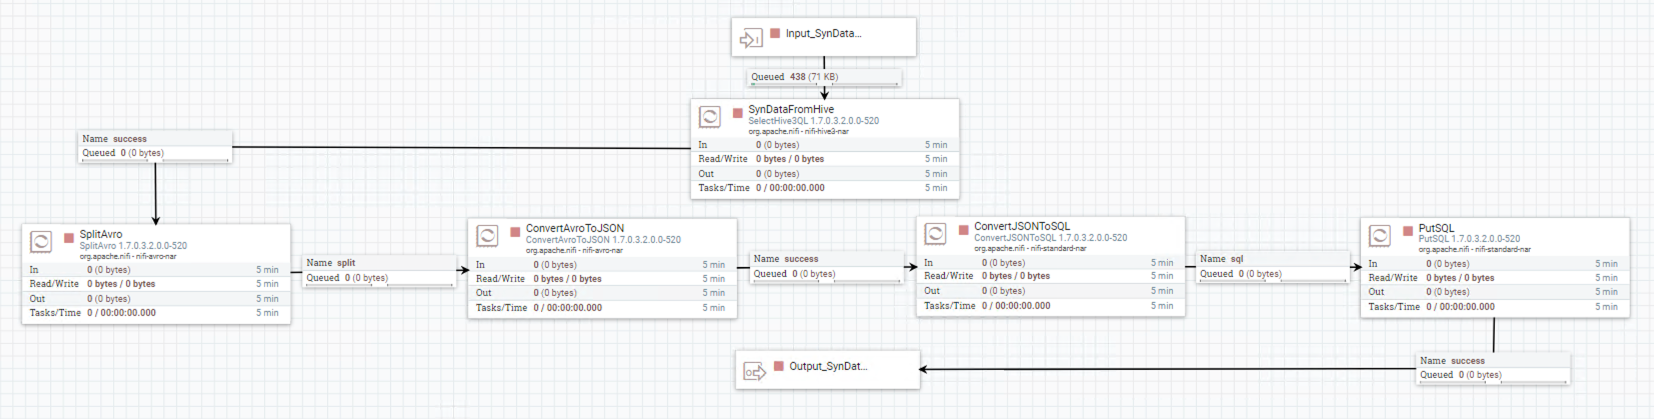Click the Output_SynDat output port icon
This screenshot has height=419, width=1654.
tap(754, 372)
